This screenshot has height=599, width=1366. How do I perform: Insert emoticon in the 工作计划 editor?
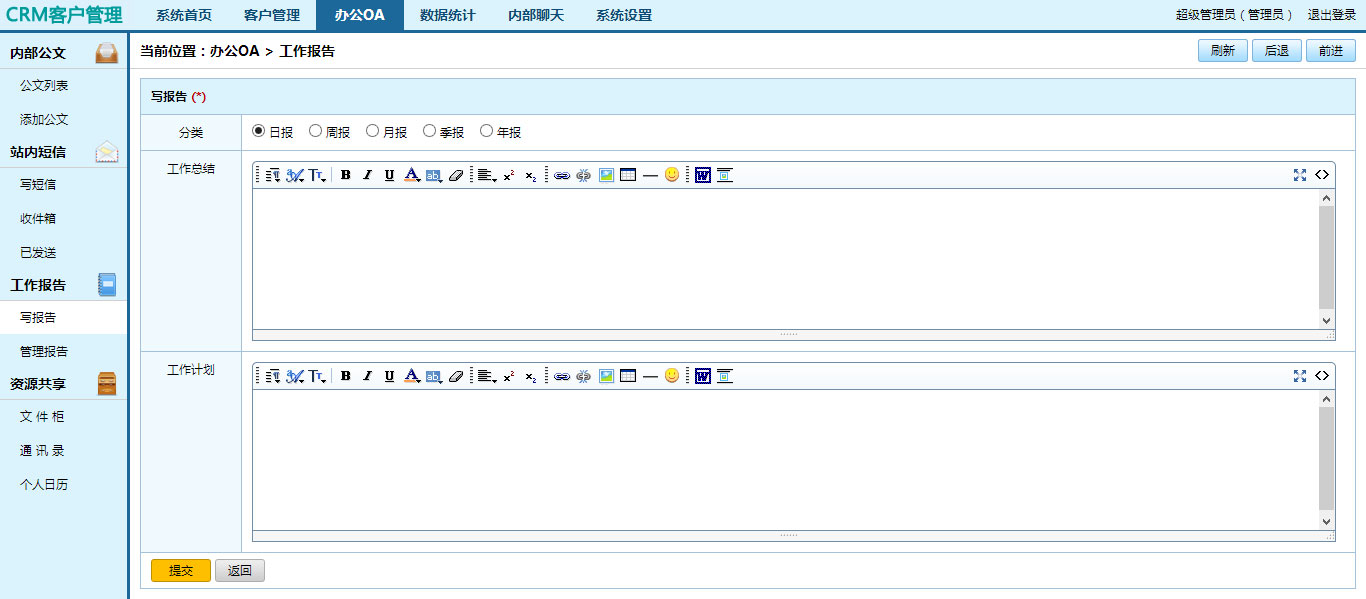tap(672, 375)
